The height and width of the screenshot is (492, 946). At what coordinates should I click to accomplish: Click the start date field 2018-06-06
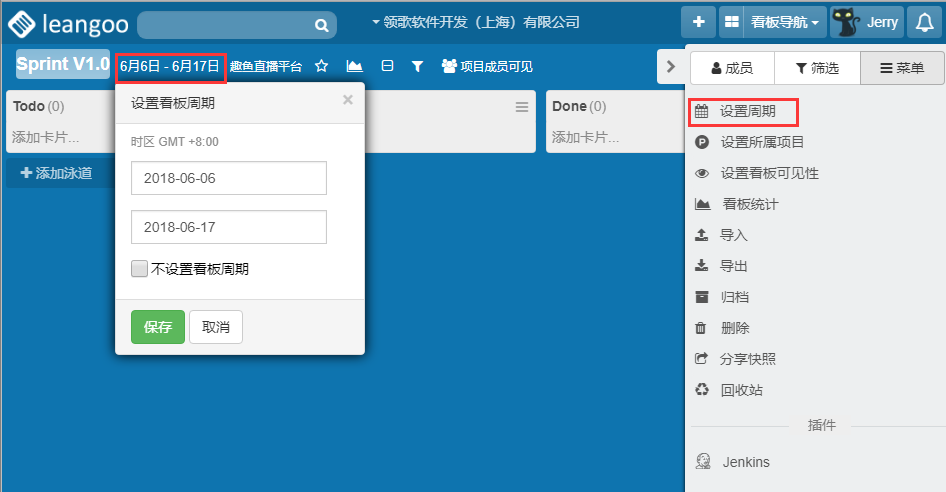(x=228, y=178)
